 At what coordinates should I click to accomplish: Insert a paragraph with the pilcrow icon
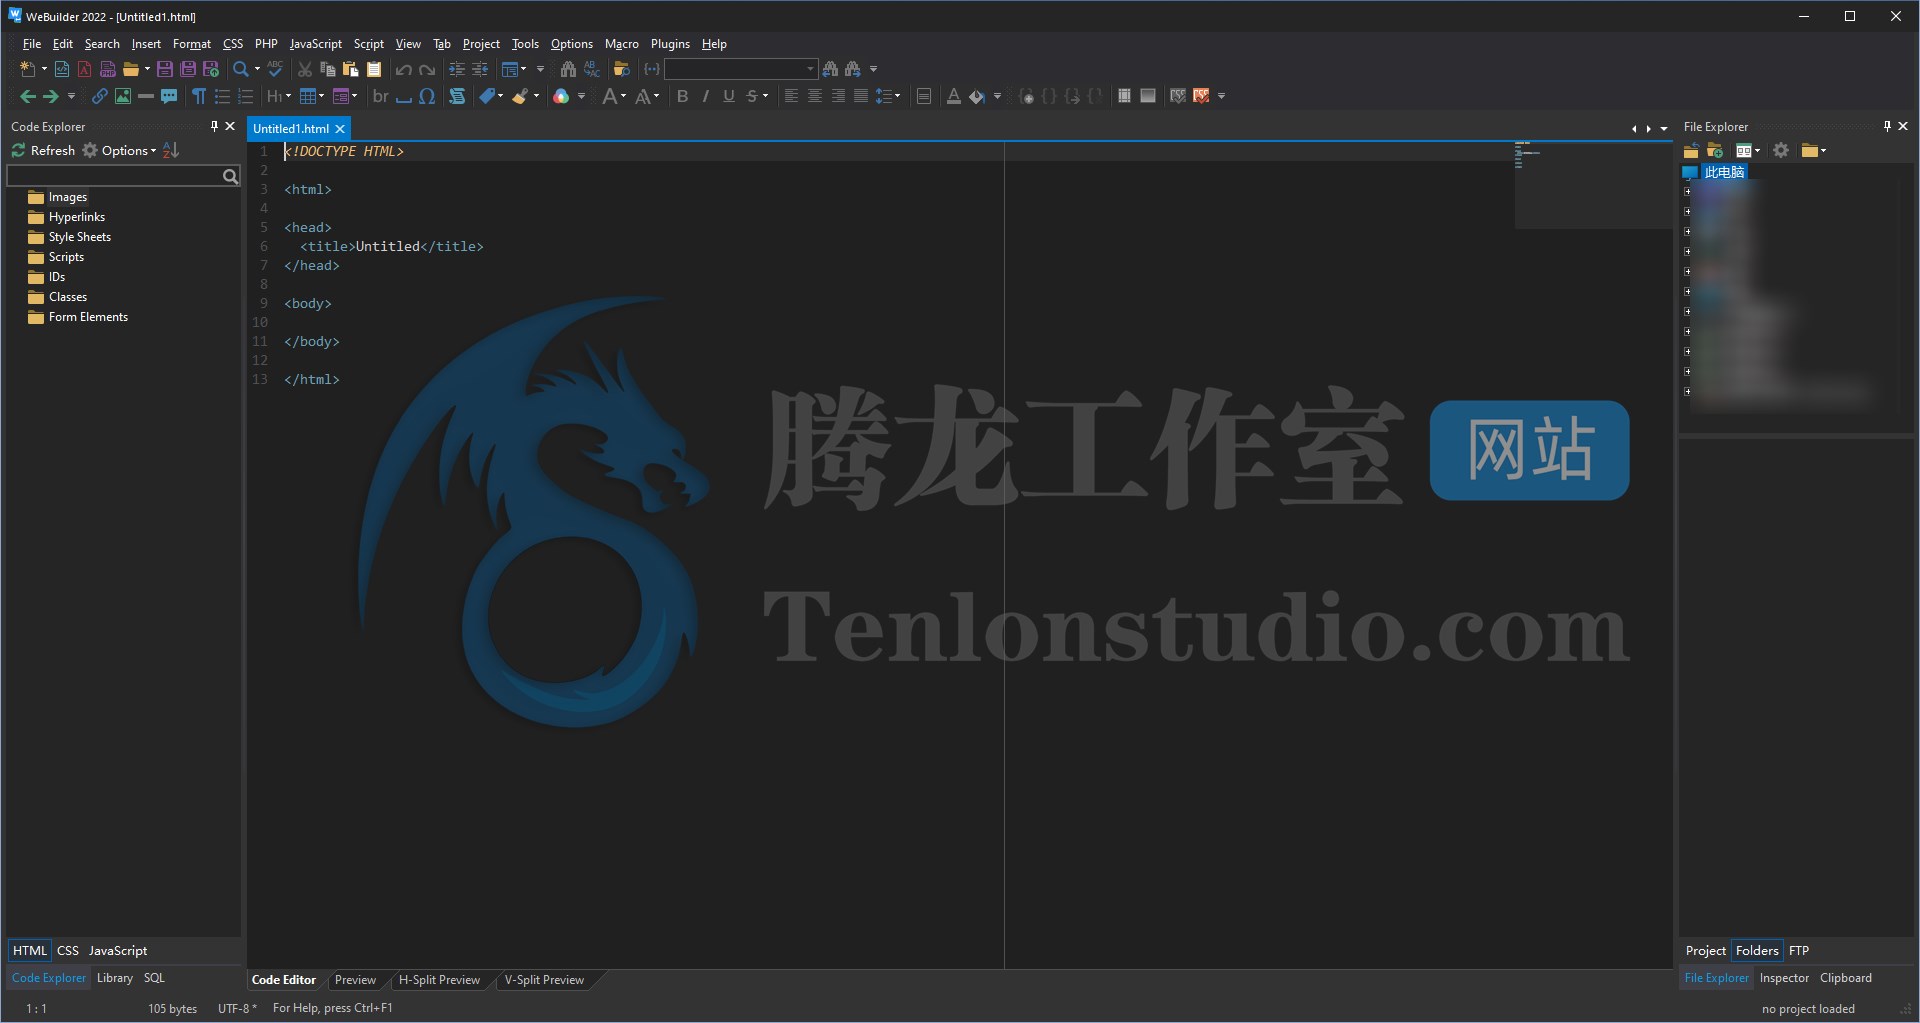(199, 96)
